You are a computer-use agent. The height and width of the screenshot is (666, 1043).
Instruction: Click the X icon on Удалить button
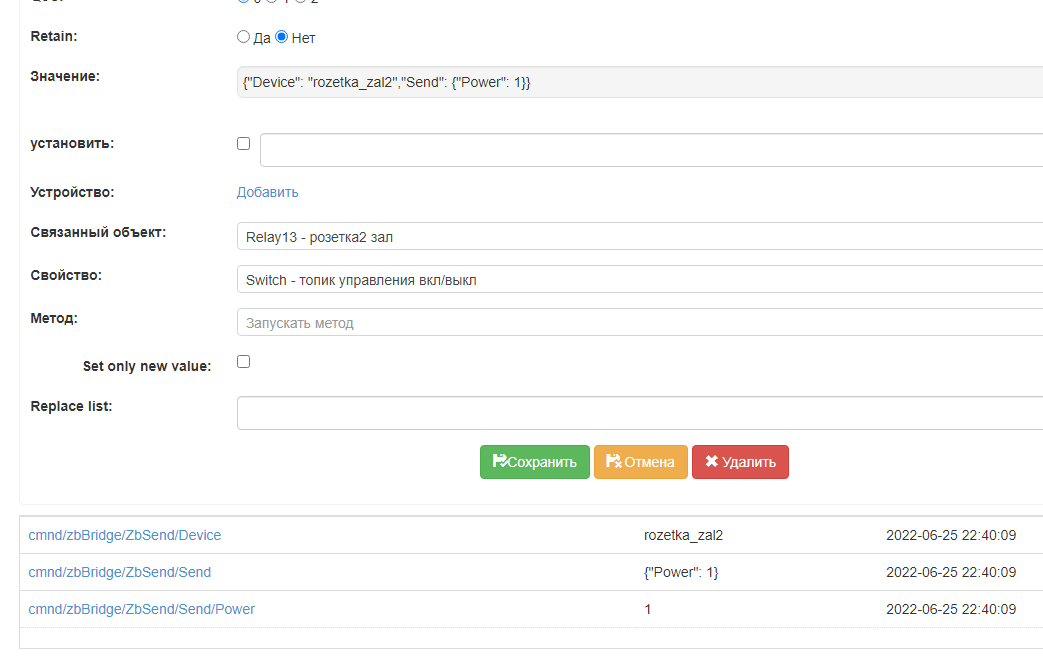tap(711, 462)
